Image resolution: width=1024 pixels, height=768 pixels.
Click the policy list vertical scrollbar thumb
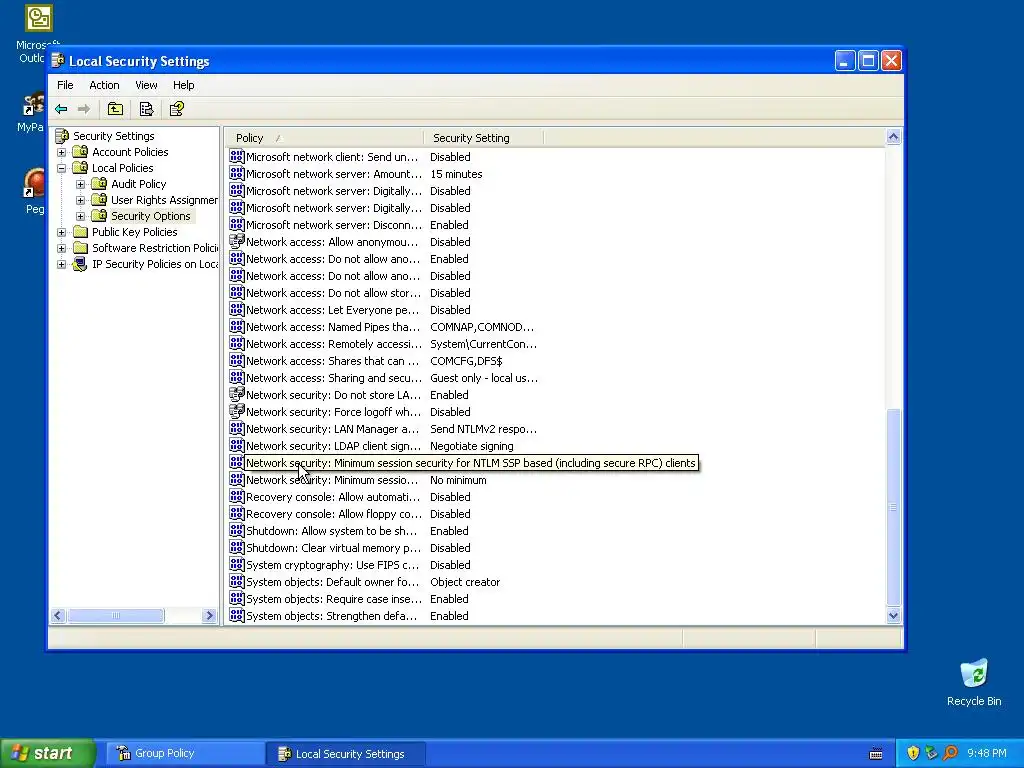pos(893,507)
